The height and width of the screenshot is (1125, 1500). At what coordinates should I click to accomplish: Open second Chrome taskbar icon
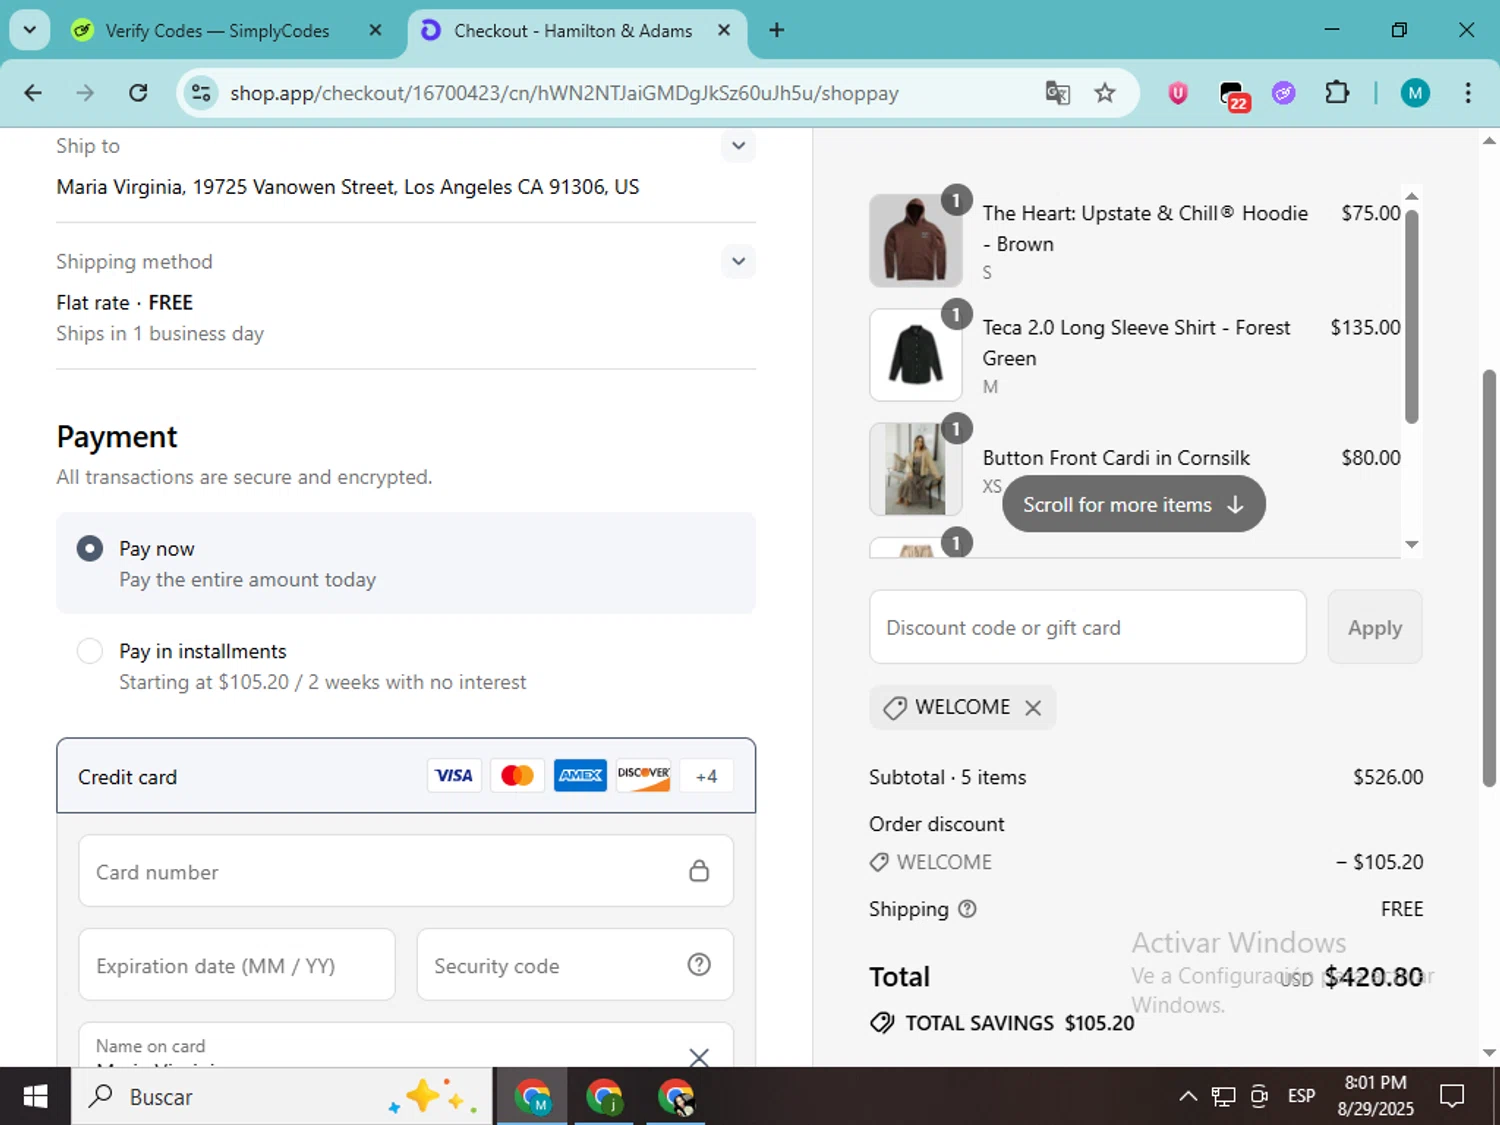(604, 1097)
